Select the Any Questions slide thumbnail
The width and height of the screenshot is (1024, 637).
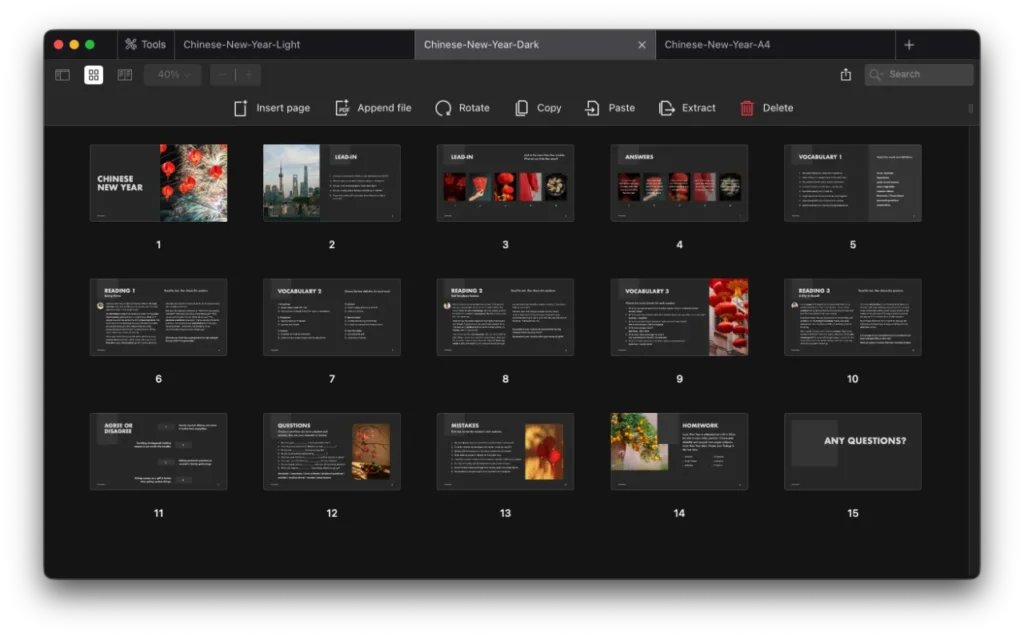[x=852, y=451]
